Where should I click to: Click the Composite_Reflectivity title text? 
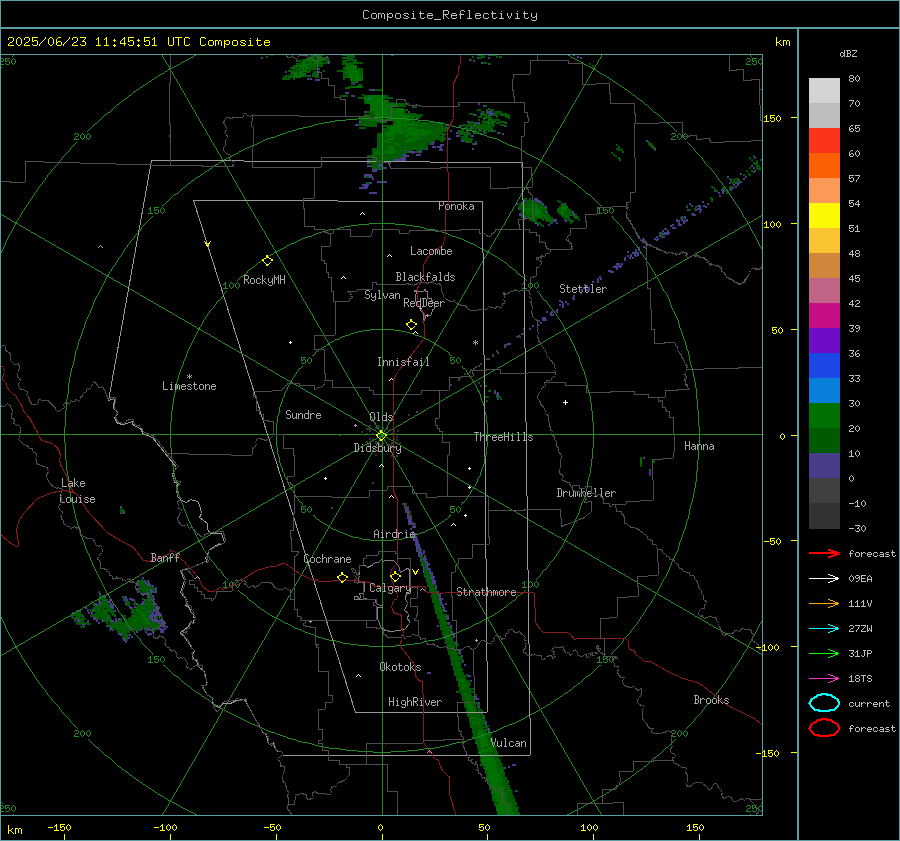tap(449, 15)
